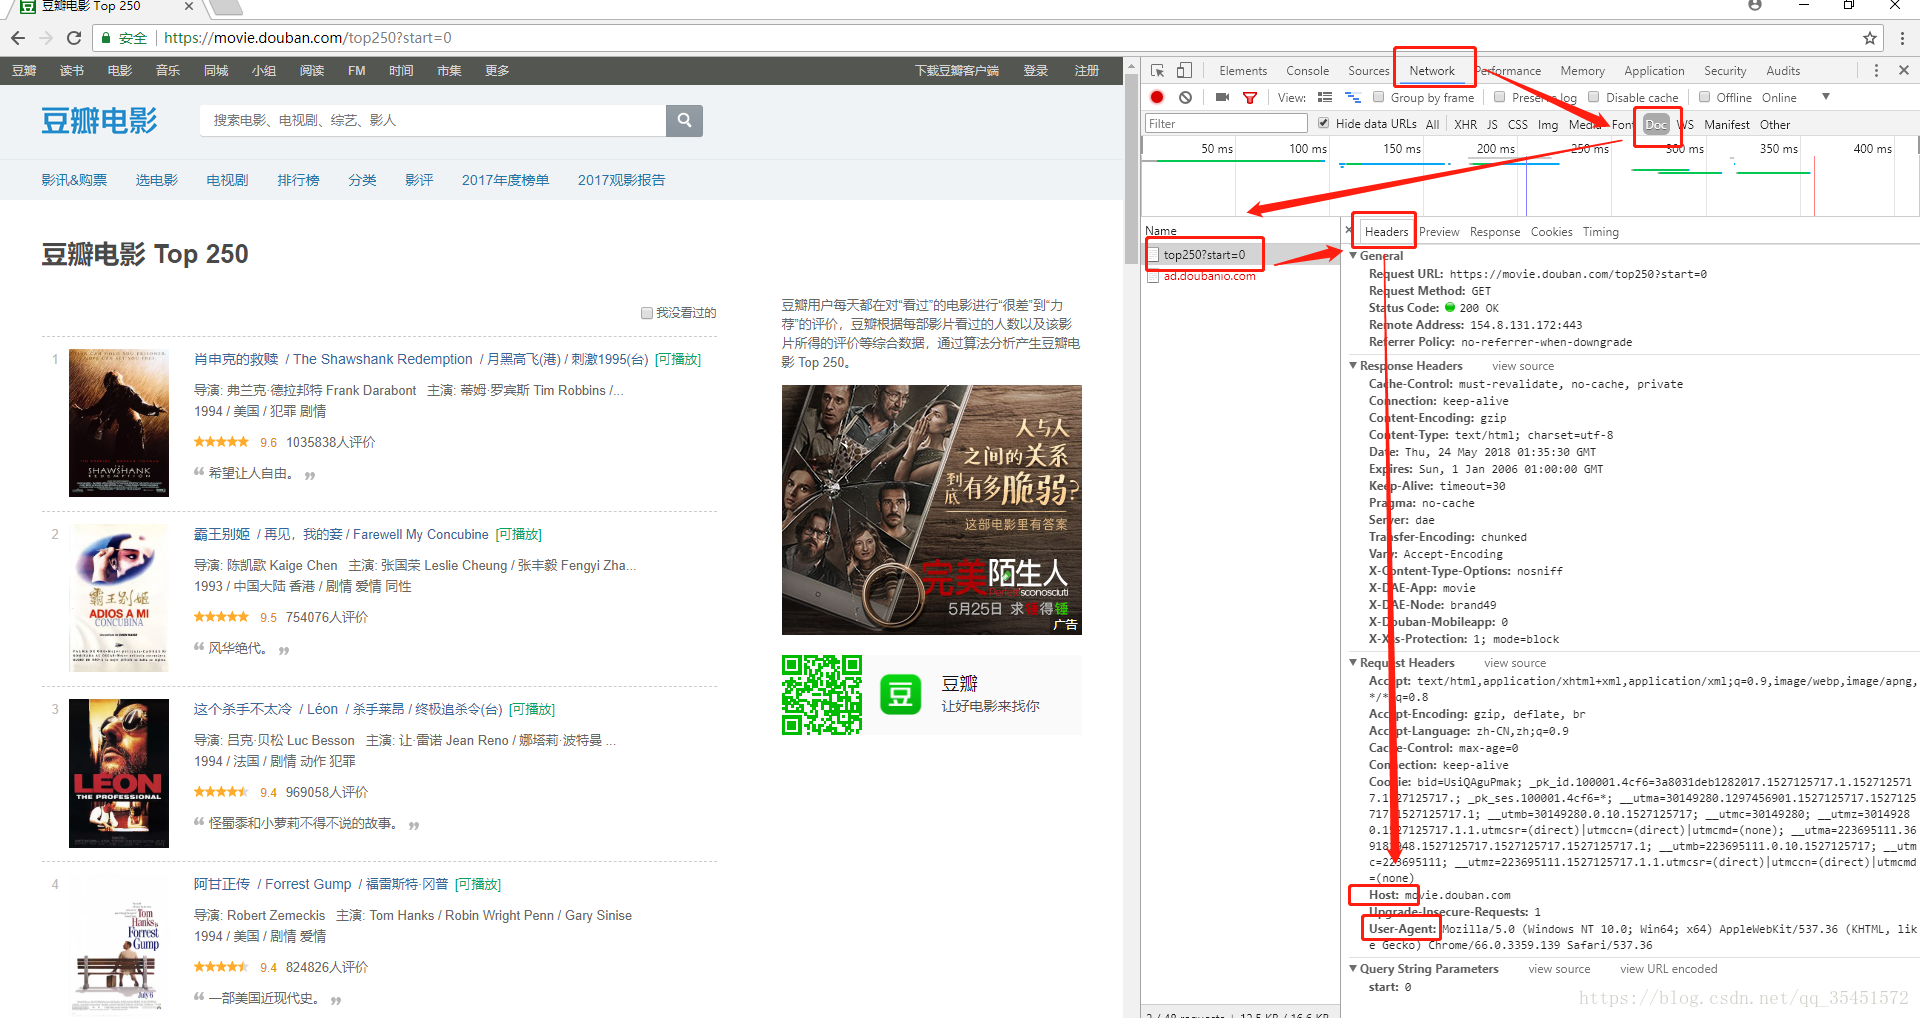Filter requests by Img type
This screenshot has height=1018, width=1920.
point(1548,124)
